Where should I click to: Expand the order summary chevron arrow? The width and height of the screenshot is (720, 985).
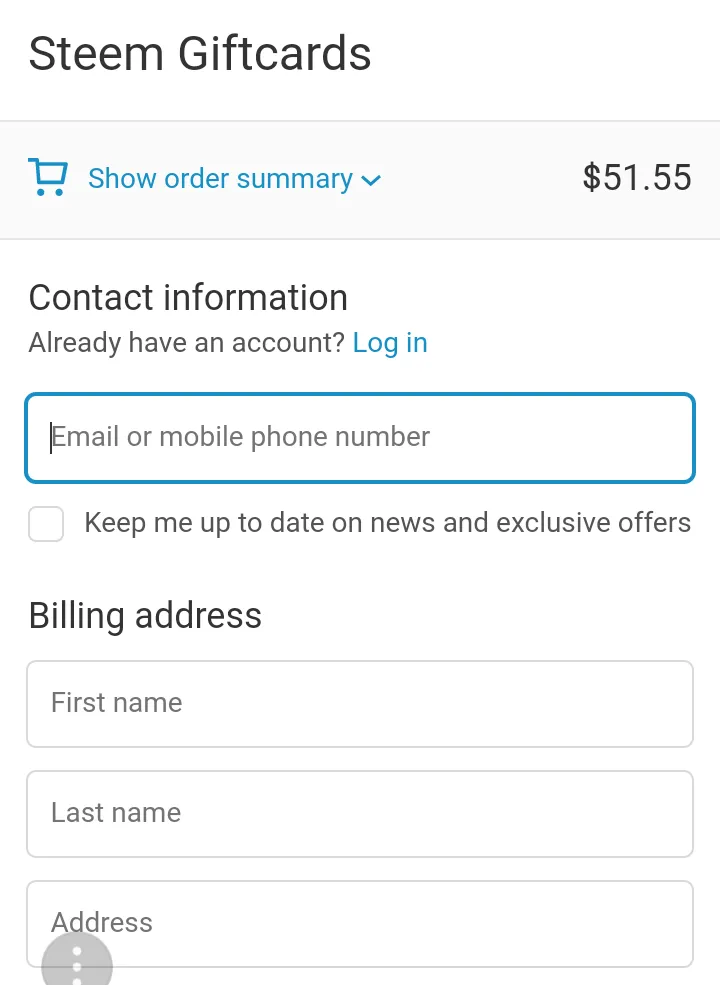(371, 181)
